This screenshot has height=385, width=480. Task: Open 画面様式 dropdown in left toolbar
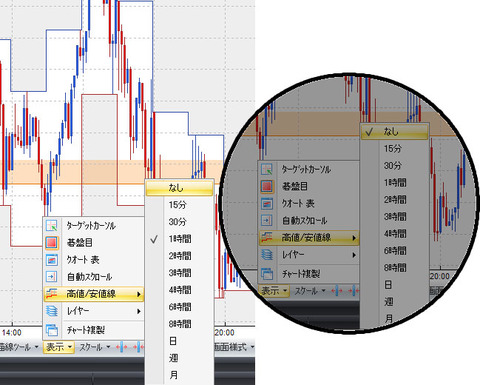pos(233,347)
